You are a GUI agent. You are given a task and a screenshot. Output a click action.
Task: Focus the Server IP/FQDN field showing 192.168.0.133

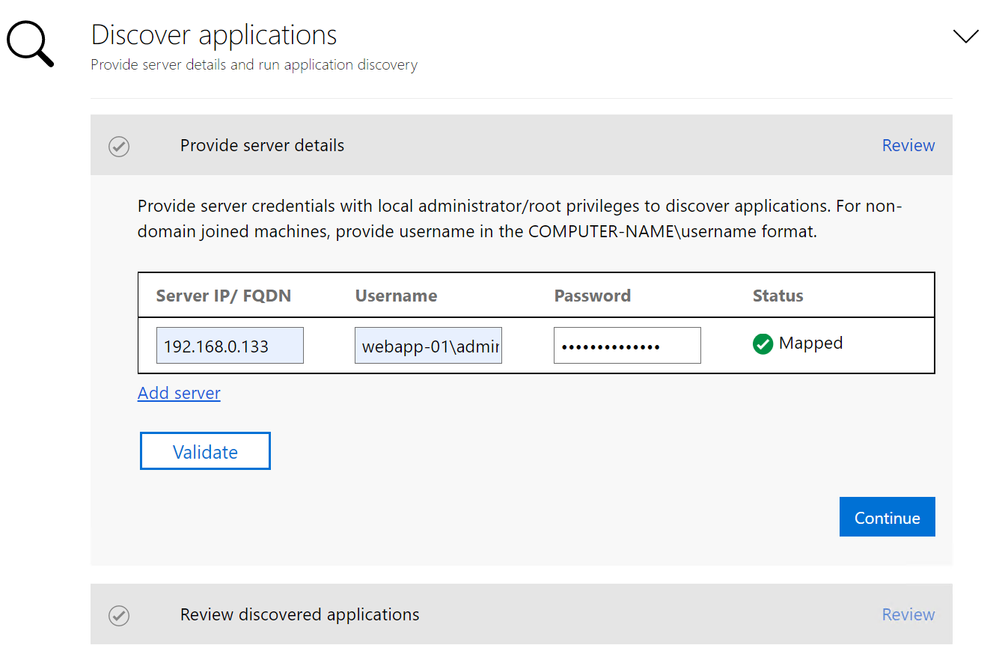[230, 347]
